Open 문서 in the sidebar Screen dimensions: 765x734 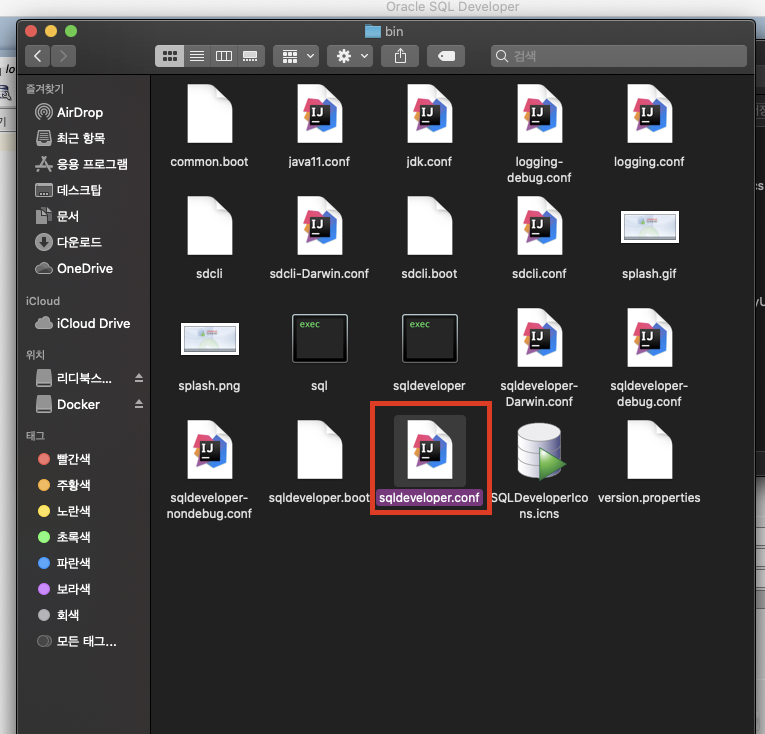pyautogui.click(x=57, y=216)
